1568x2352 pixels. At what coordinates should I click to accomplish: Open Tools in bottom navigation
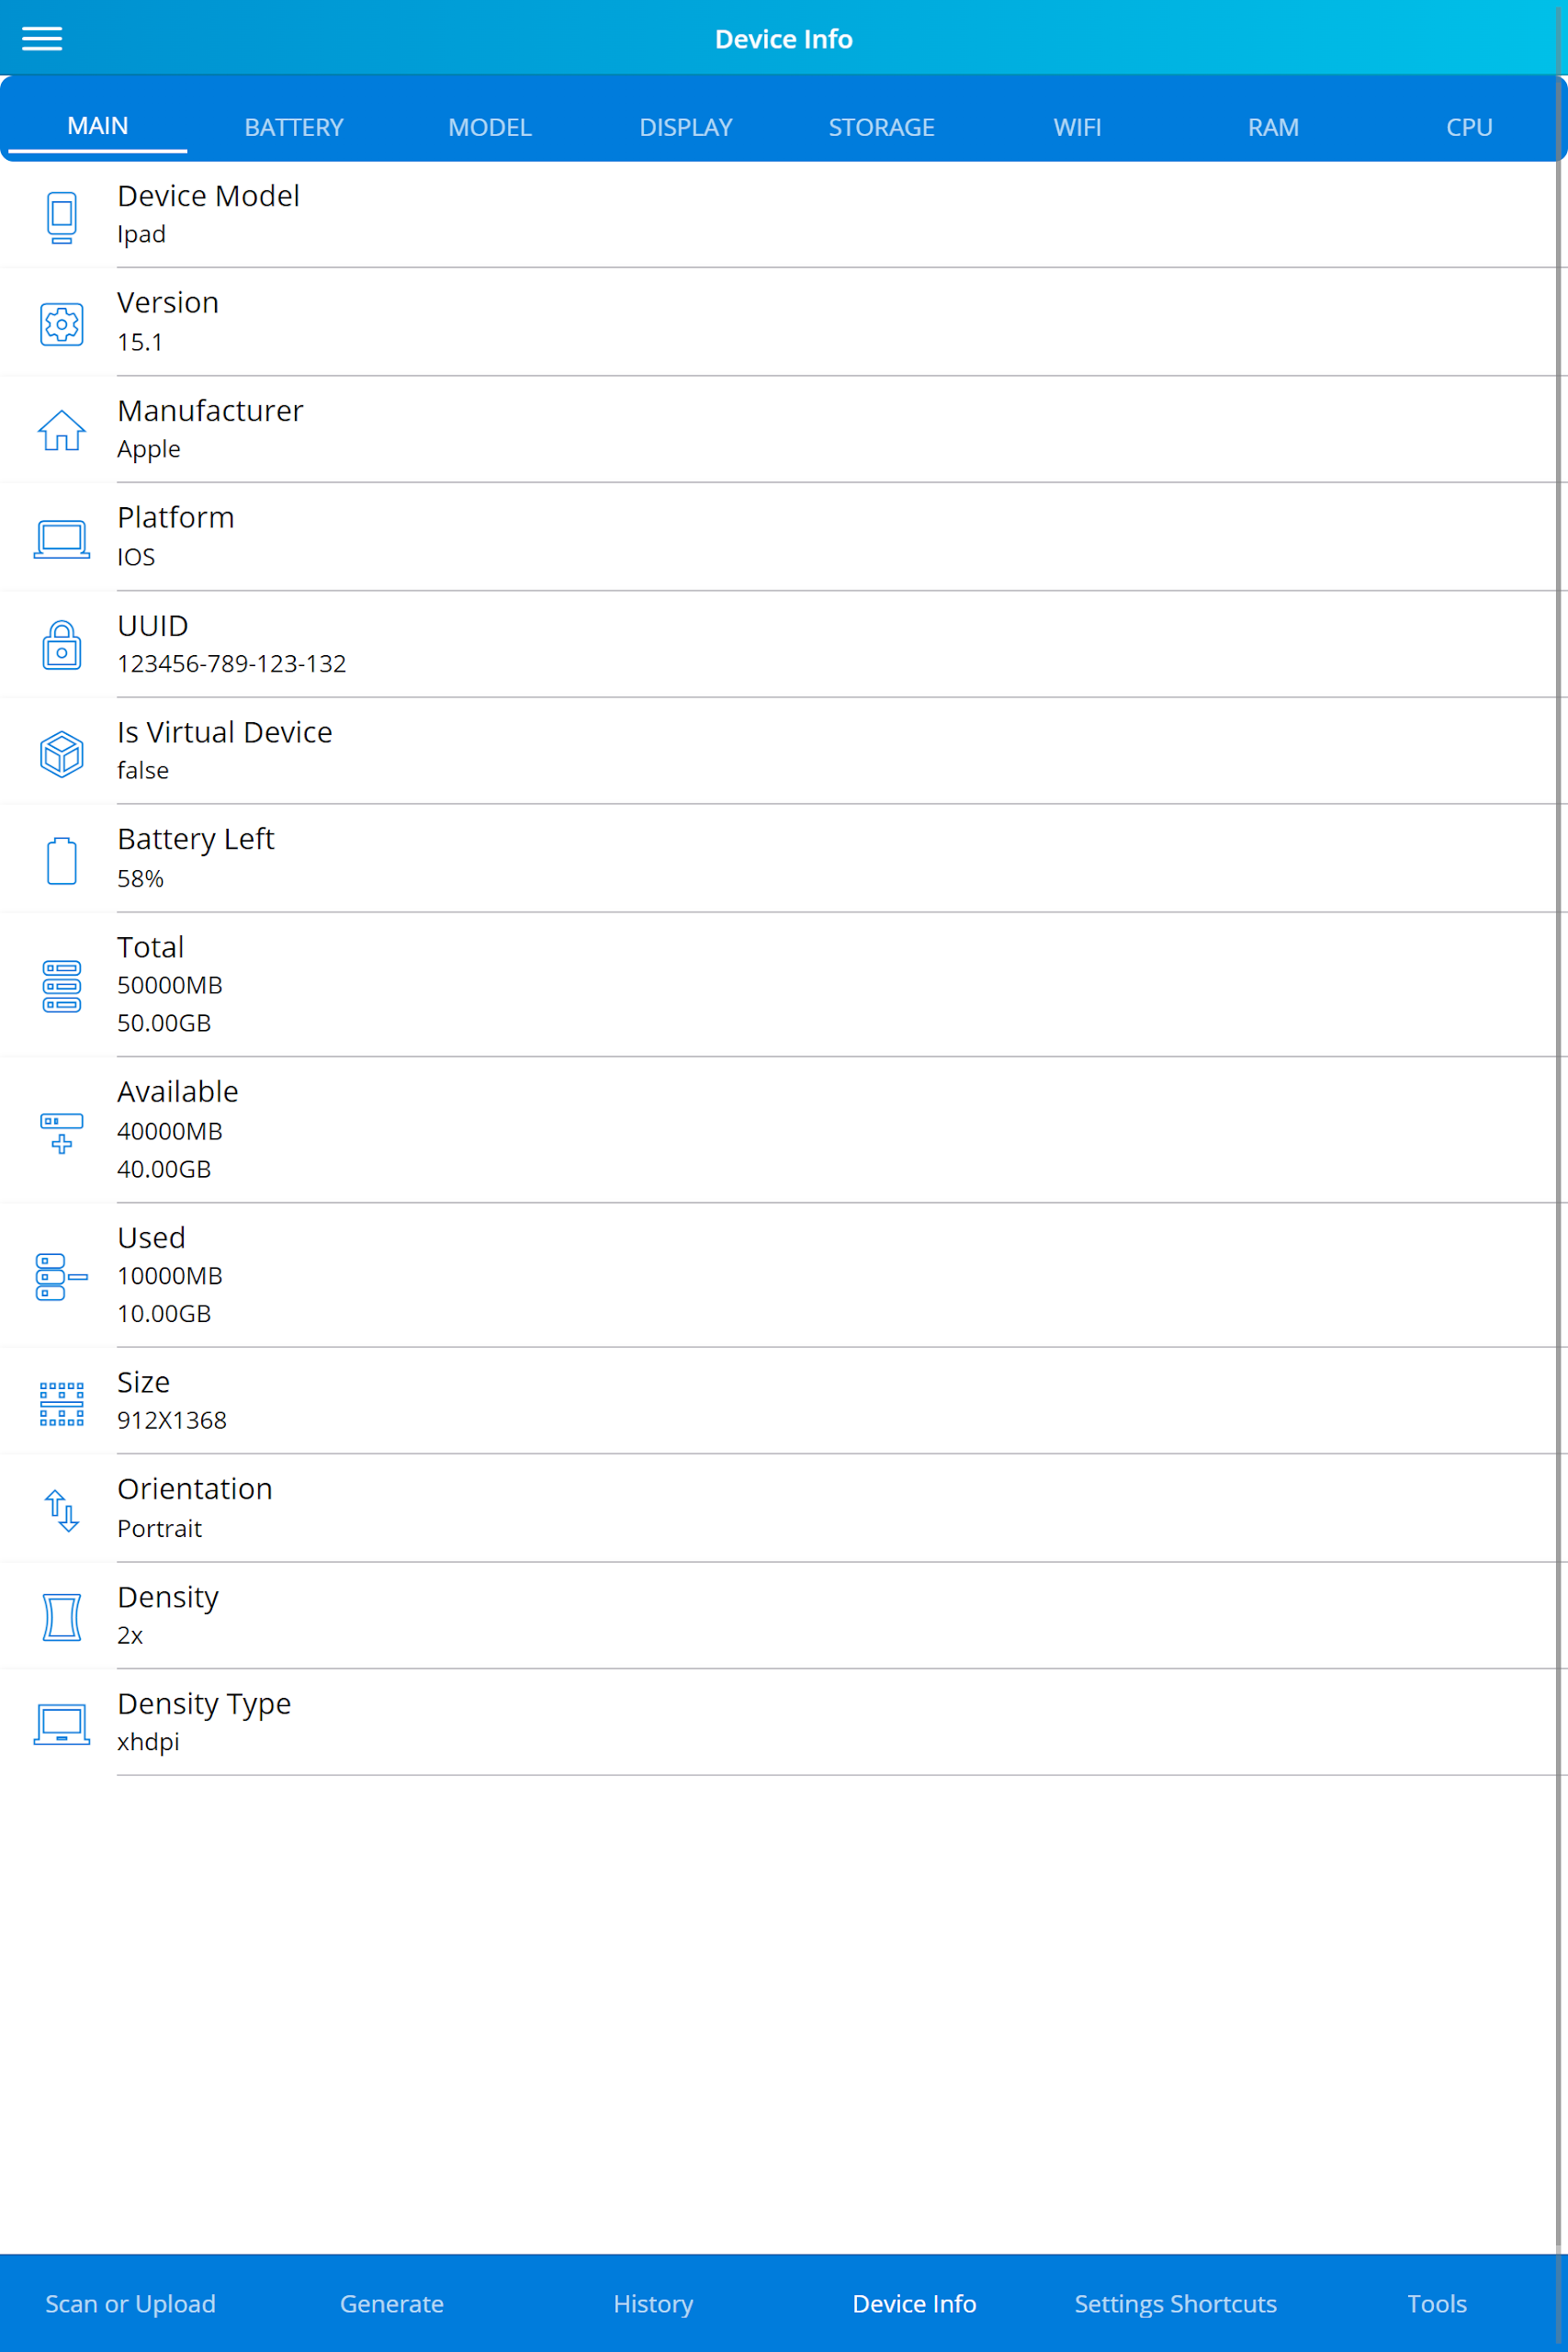(x=1437, y=2303)
